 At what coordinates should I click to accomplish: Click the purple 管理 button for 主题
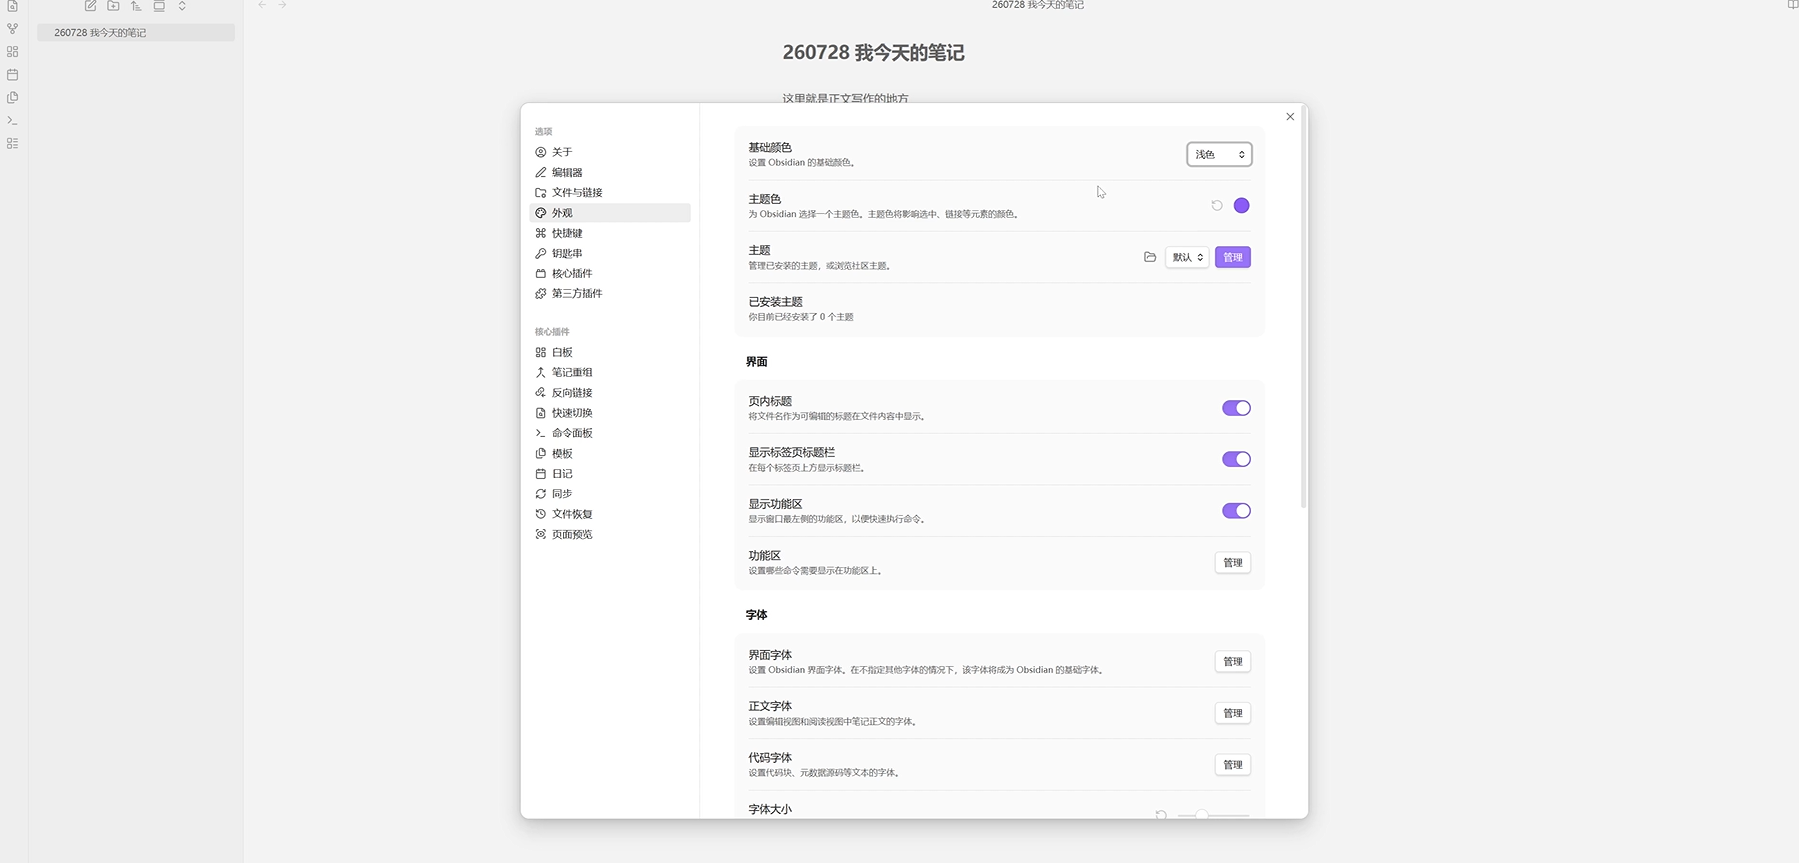pos(1233,258)
